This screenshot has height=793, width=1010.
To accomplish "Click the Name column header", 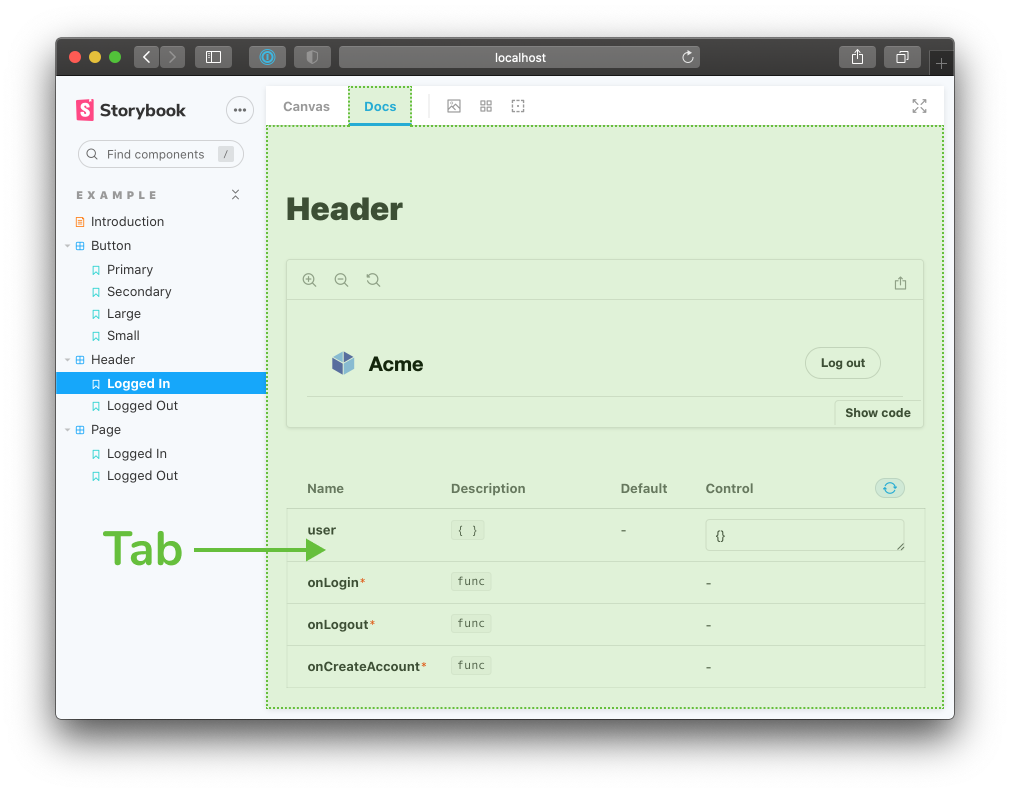I will 325,489.
